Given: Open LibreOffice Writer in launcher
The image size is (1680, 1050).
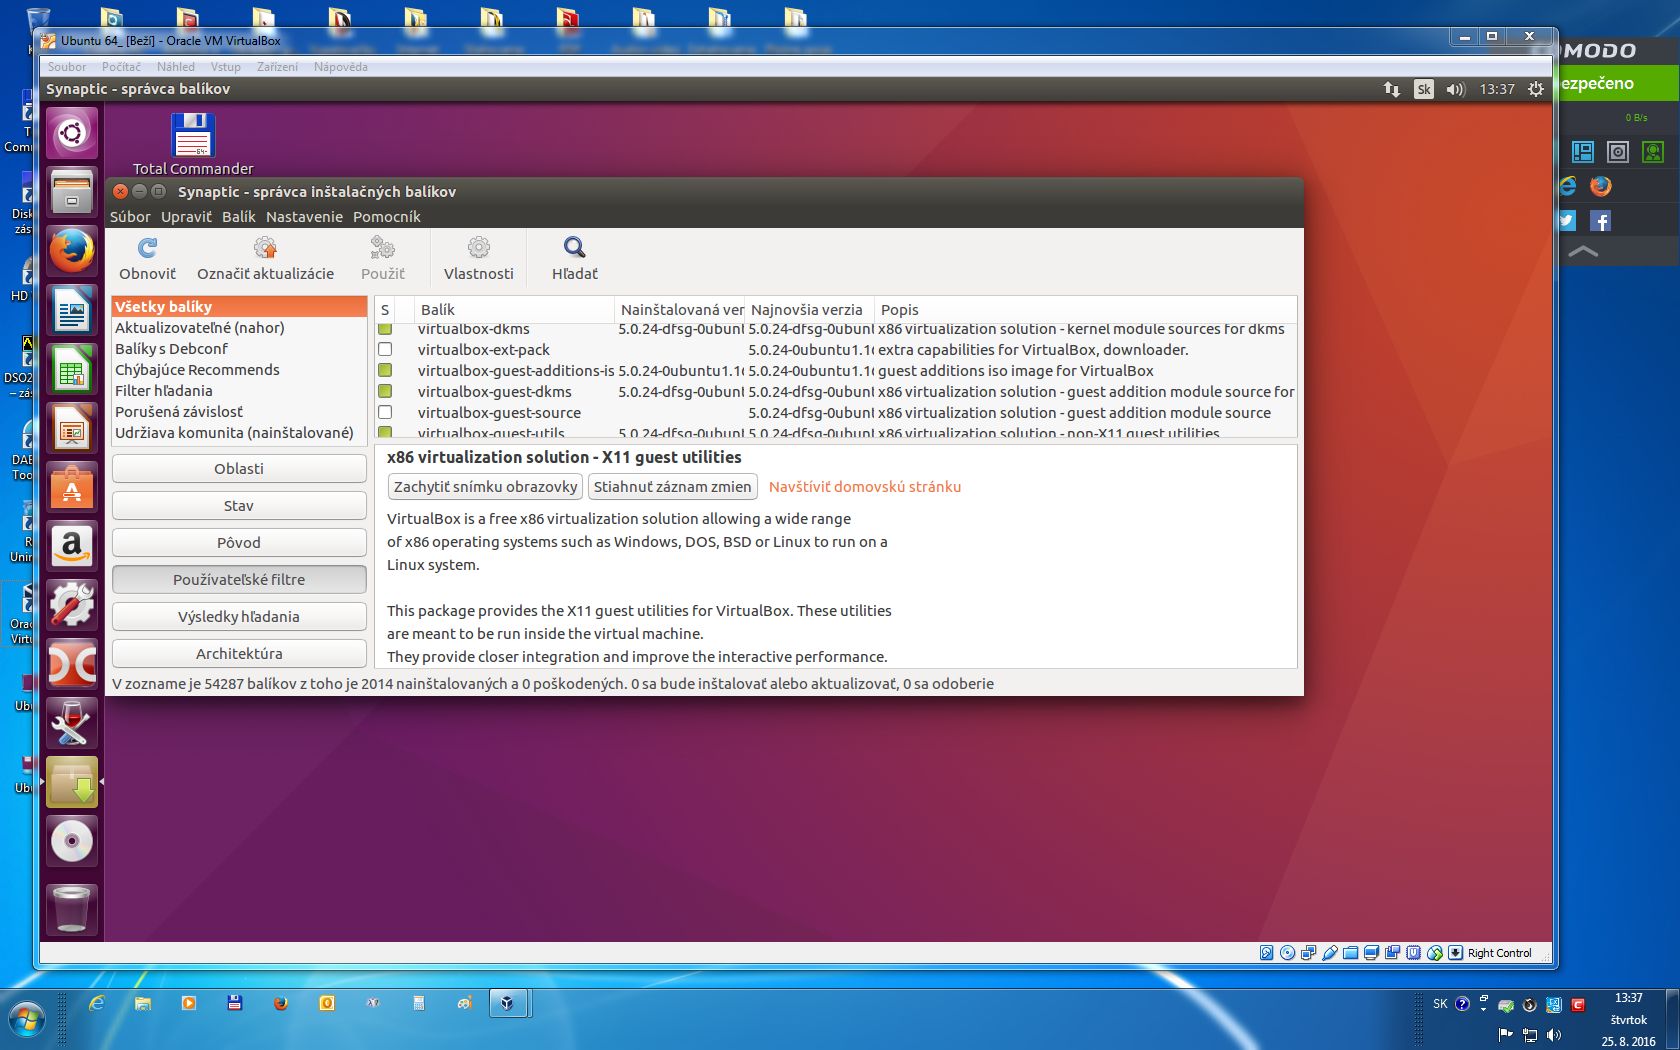Looking at the screenshot, I should click(72, 310).
